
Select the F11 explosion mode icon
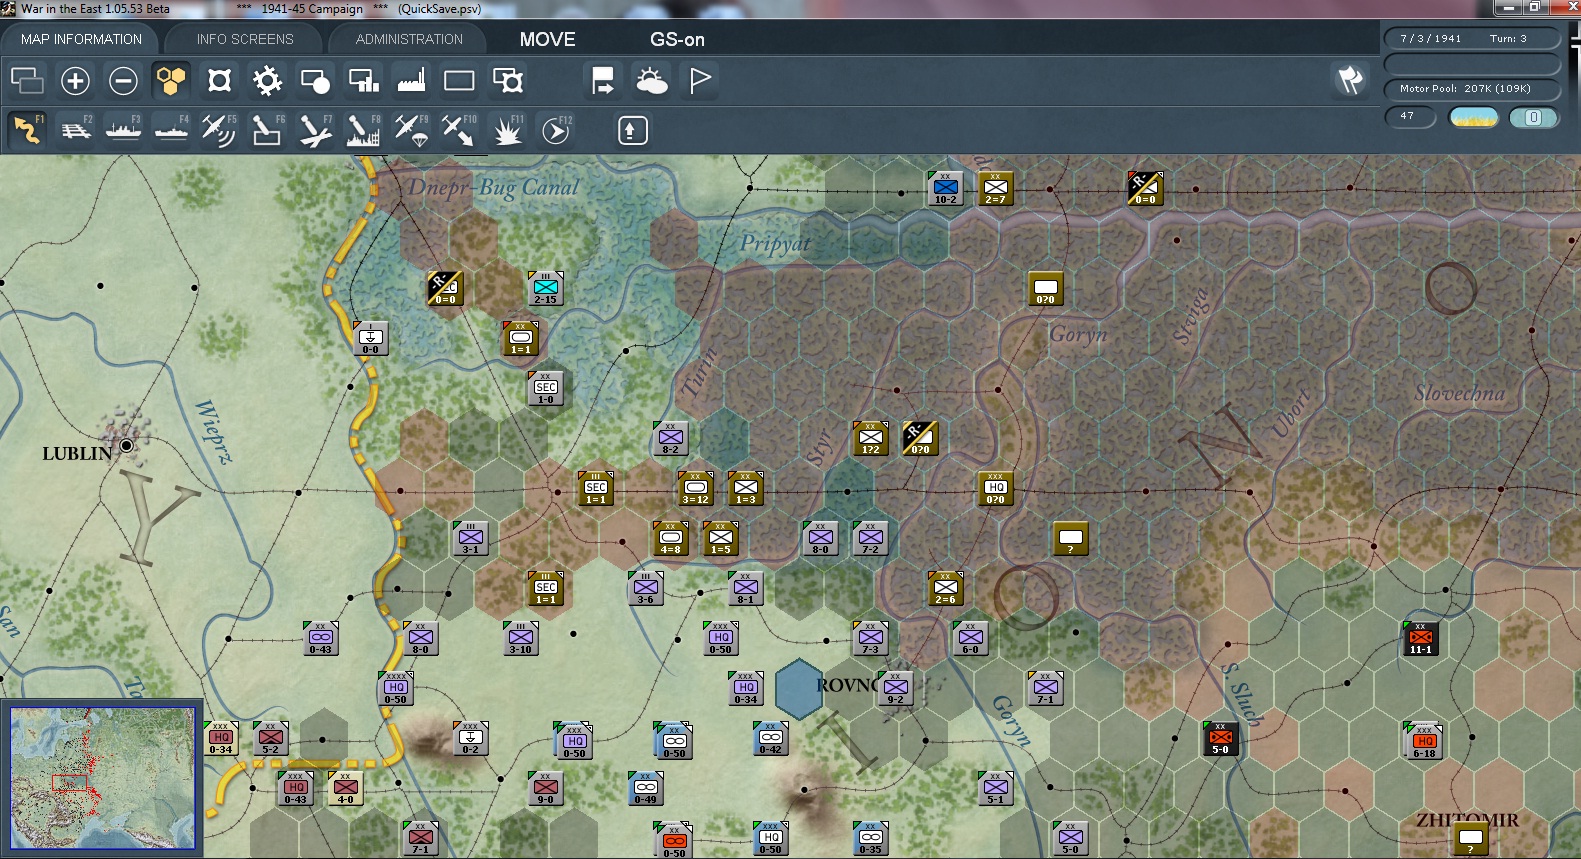[507, 130]
